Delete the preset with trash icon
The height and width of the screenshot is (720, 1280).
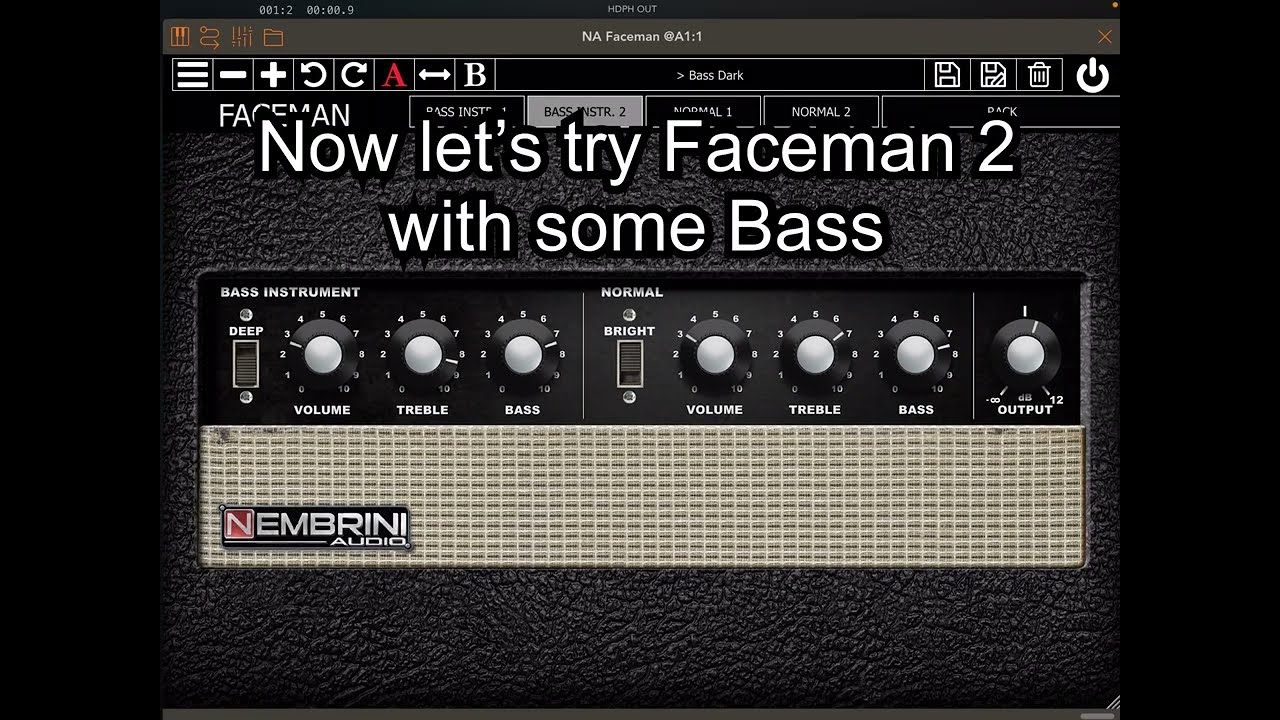1039,75
